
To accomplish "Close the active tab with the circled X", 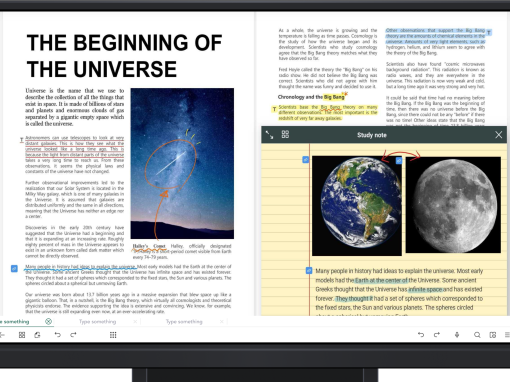I will point(48,321).
